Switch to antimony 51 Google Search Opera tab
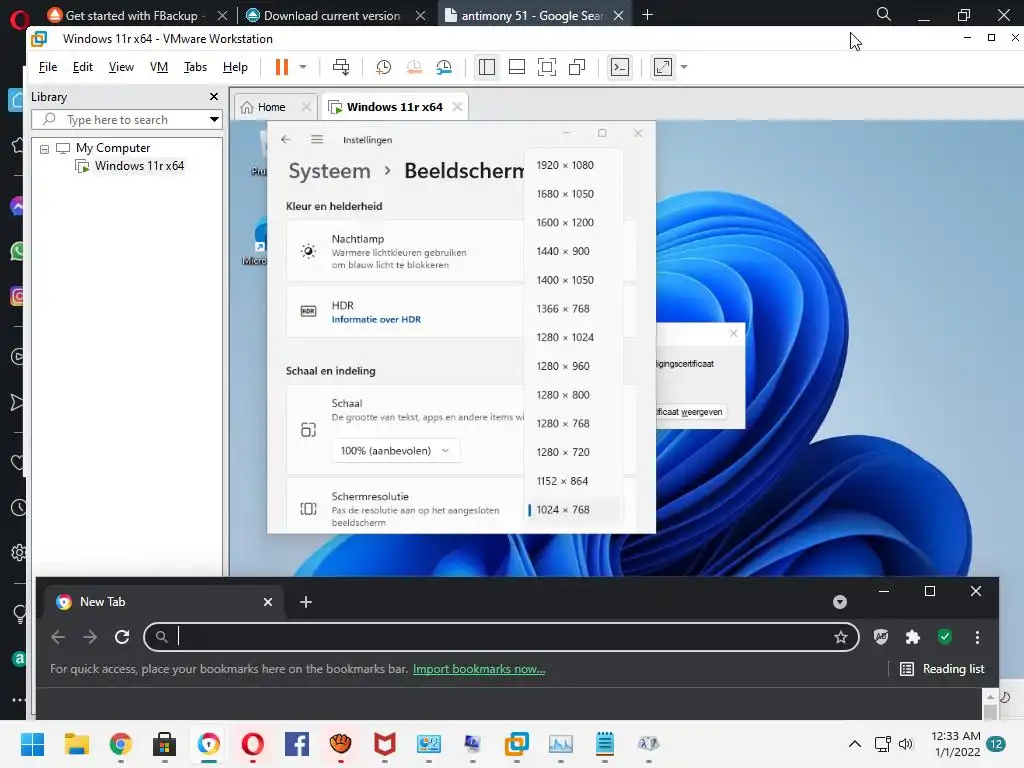The image size is (1024, 768). 532,16
